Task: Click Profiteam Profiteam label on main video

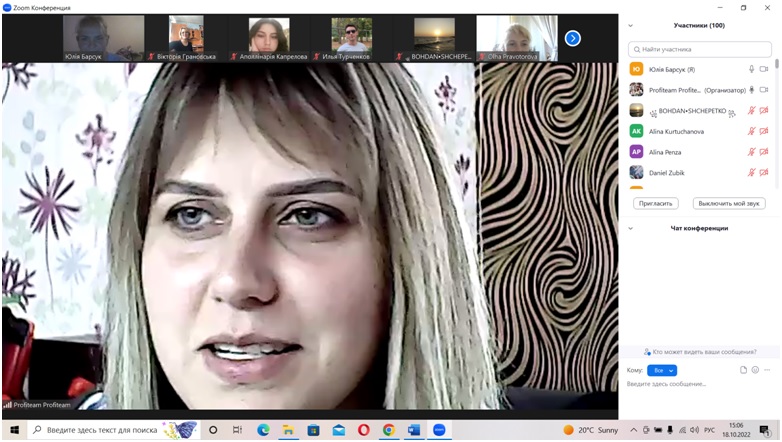Action: (42, 405)
